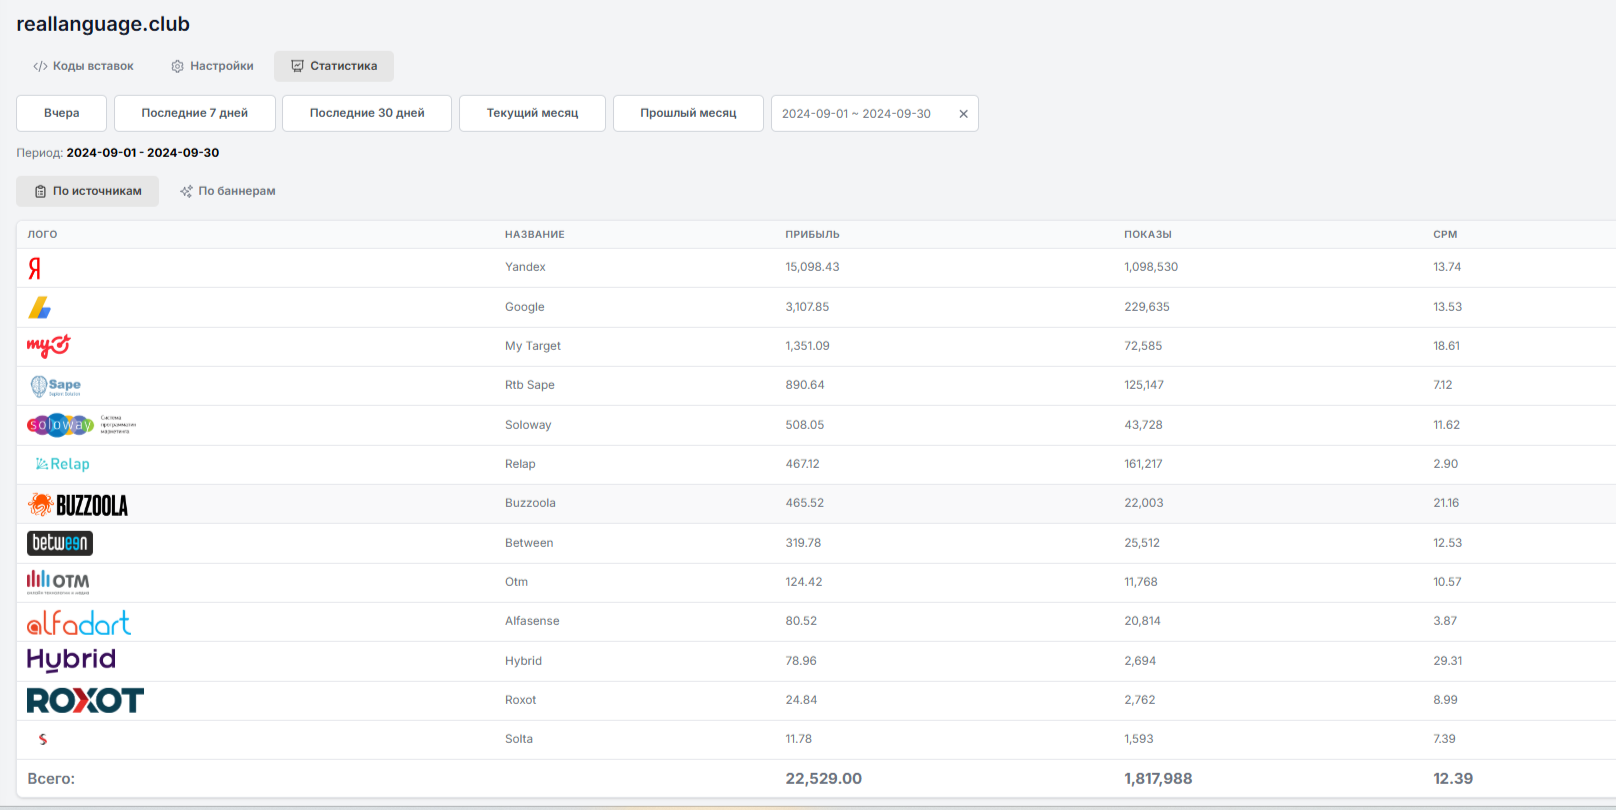This screenshot has width=1616, height=810.
Task: Click the Relap source name
Action: pyautogui.click(x=520, y=464)
